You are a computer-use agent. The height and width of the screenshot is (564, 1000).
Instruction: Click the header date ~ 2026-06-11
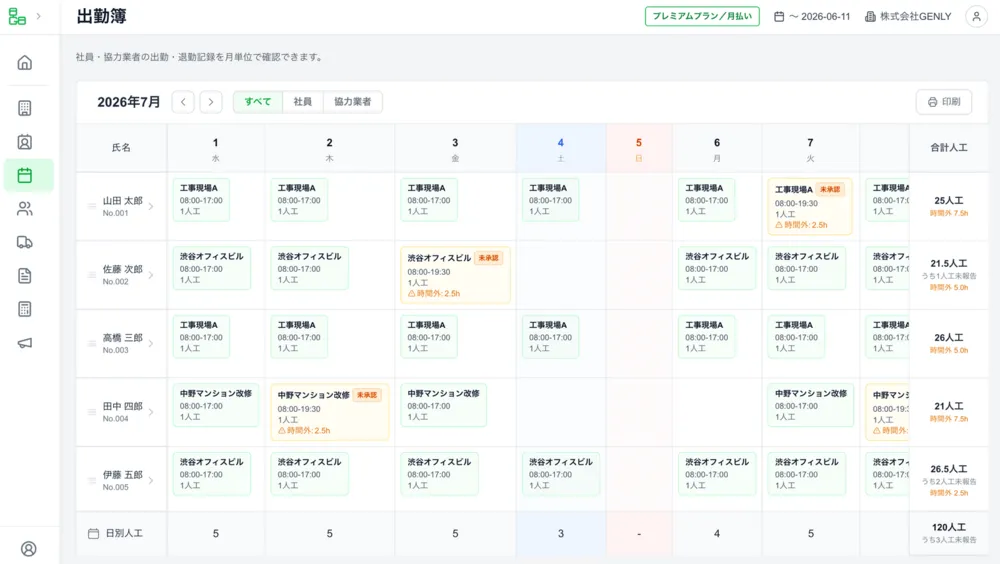[820, 17]
